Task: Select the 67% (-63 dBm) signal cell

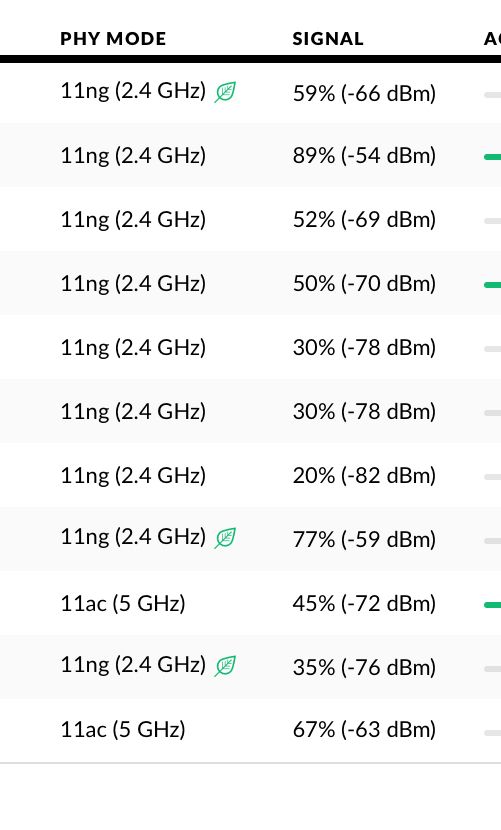Action: (364, 729)
